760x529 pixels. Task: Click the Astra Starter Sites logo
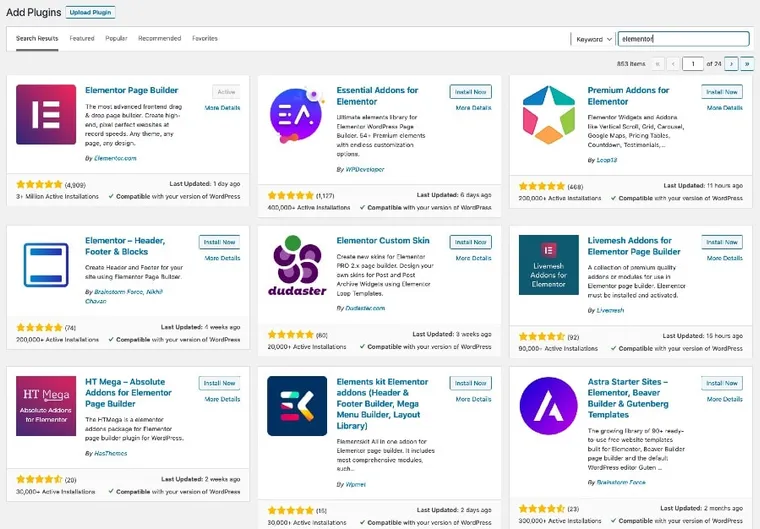(x=549, y=406)
